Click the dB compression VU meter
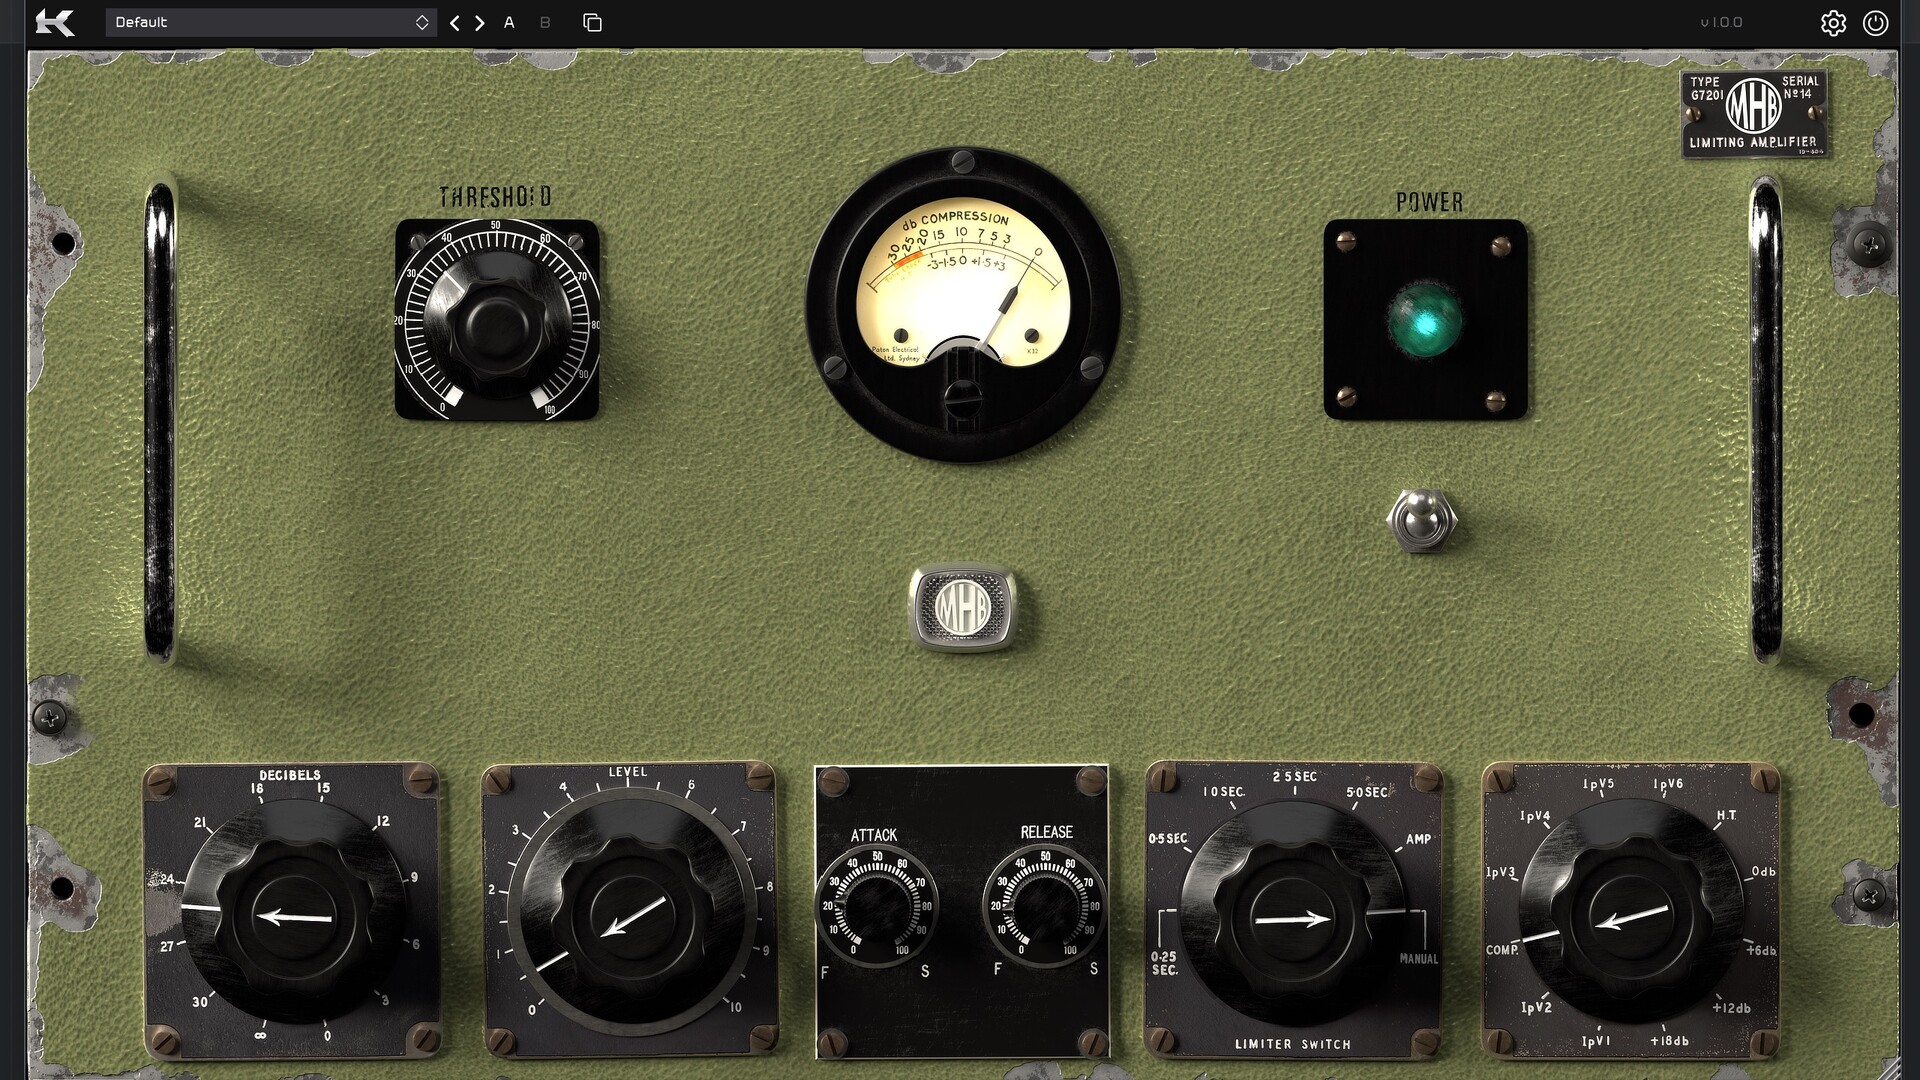The image size is (1920, 1080). [x=963, y=305]
